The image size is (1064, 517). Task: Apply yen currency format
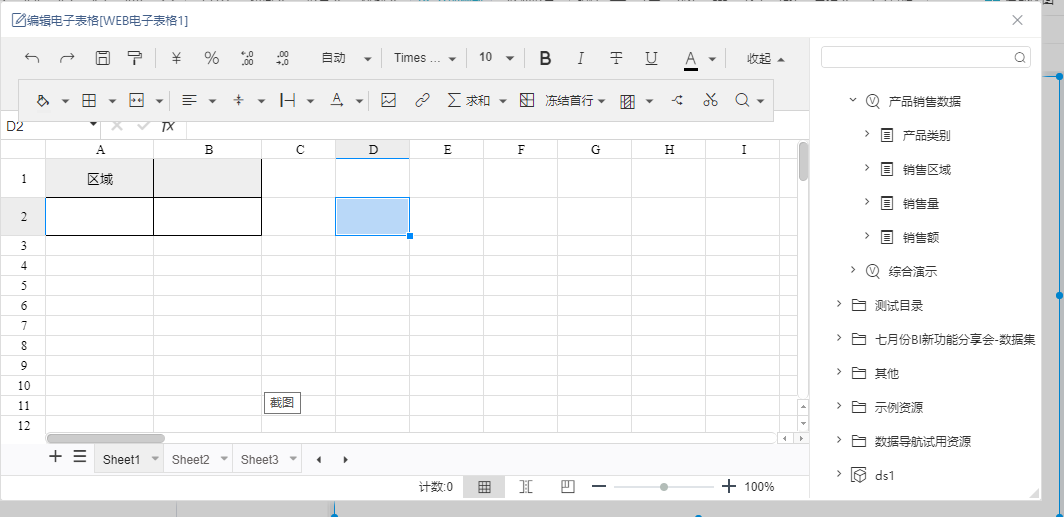click(176, 58)
